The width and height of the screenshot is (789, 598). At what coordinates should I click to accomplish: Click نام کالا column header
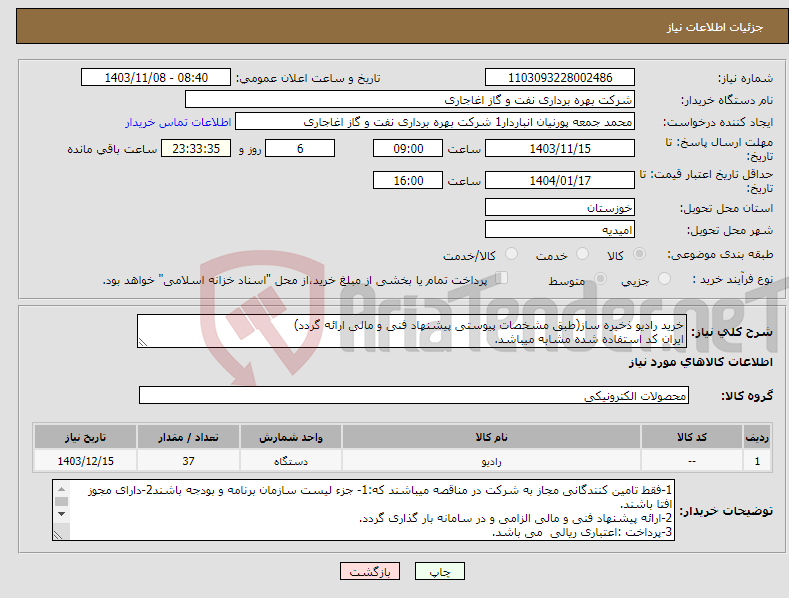coord(491,437)
